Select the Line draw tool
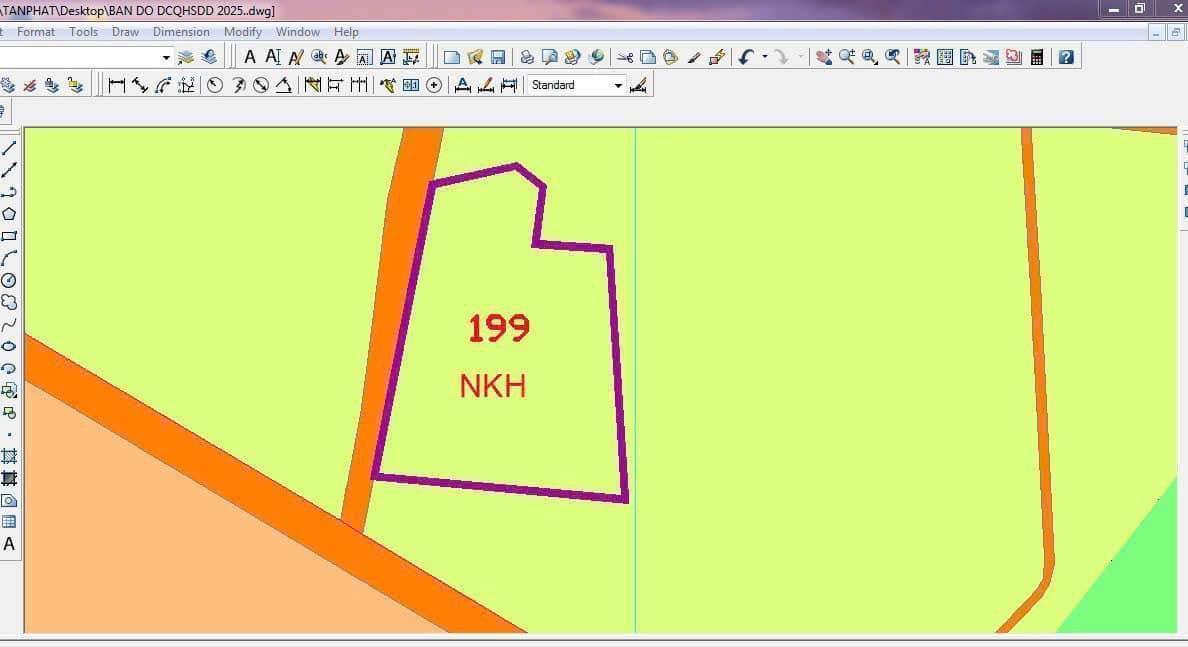The width and height of the screenshot is (1188, 647). [9, 148]
